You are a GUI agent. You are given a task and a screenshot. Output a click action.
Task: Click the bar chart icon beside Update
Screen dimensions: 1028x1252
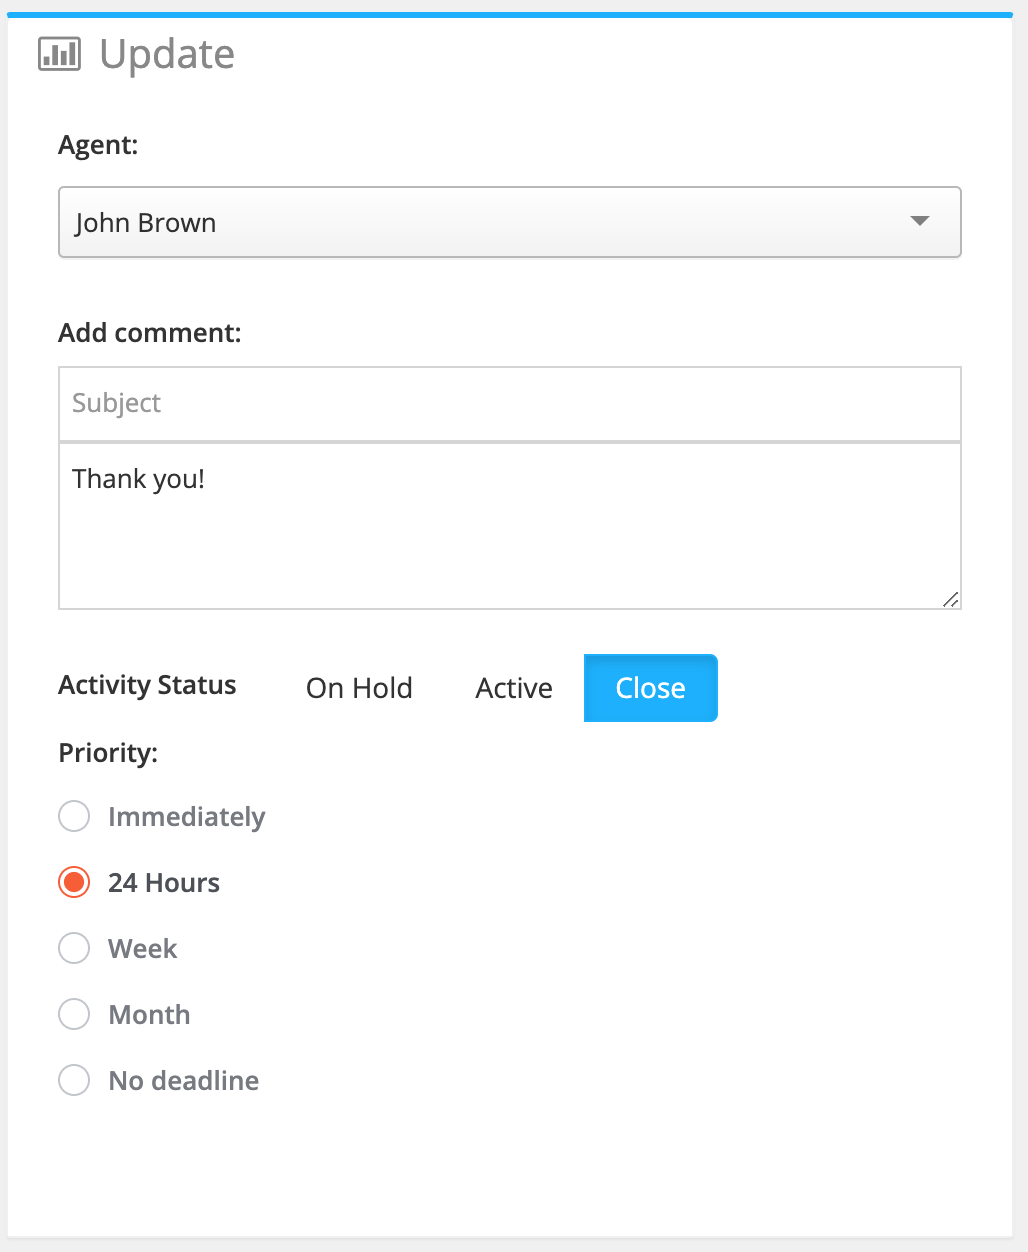coord(59,54)
